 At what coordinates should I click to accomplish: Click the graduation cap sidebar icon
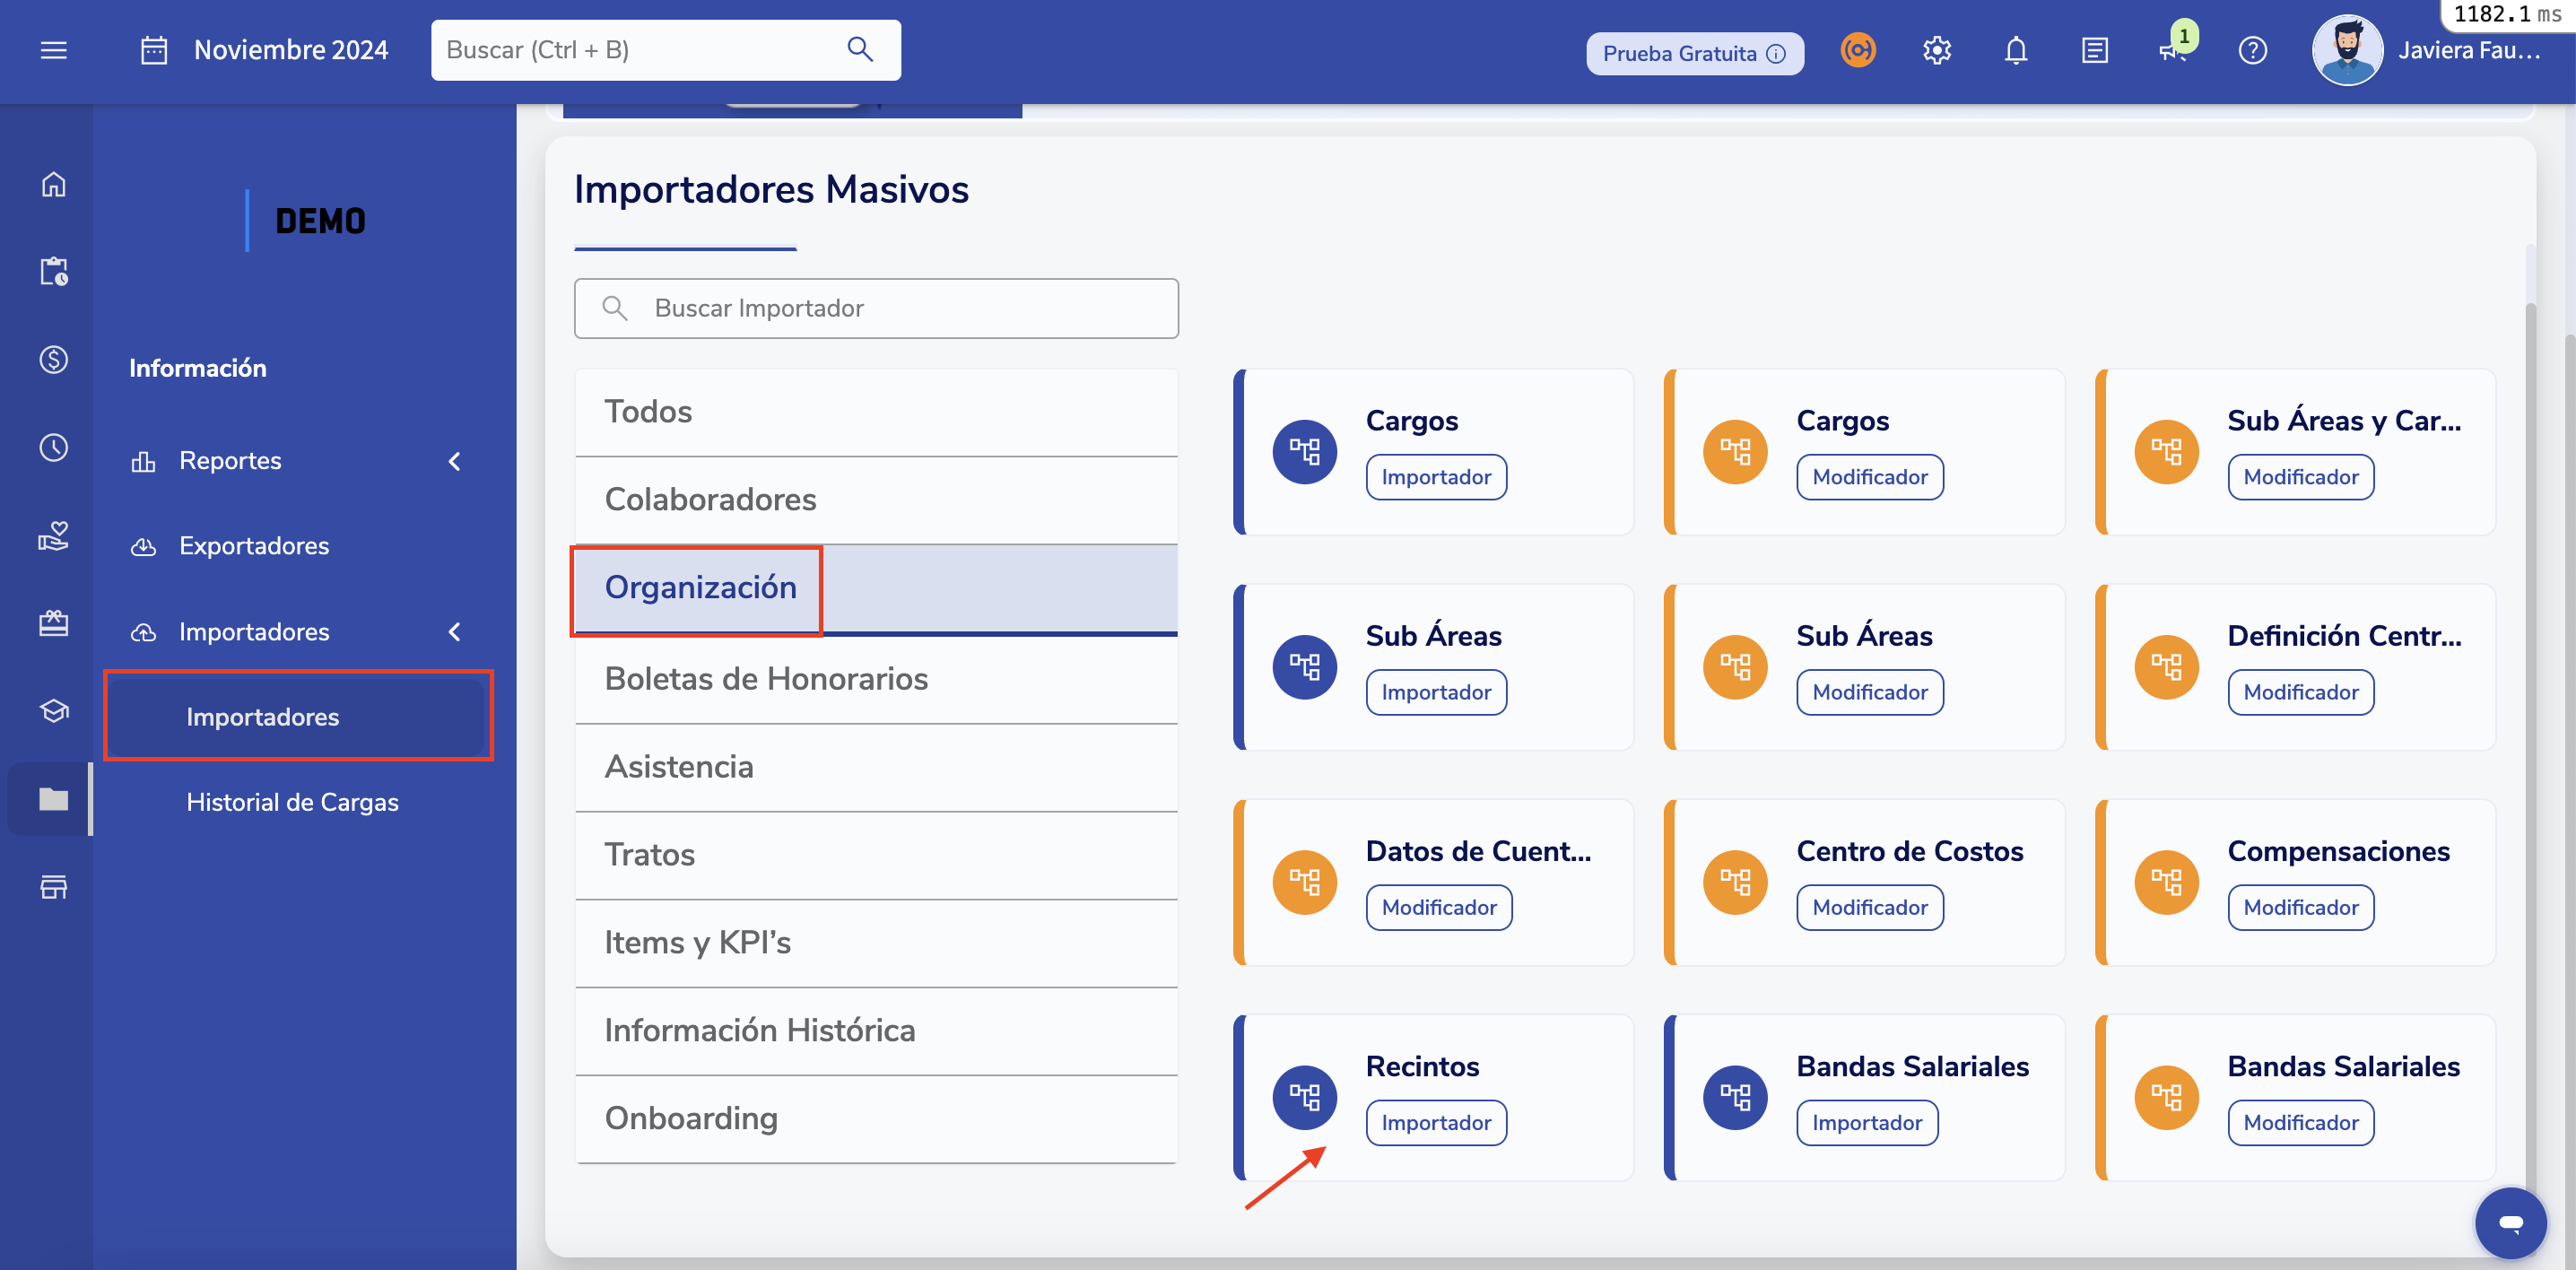54,711
